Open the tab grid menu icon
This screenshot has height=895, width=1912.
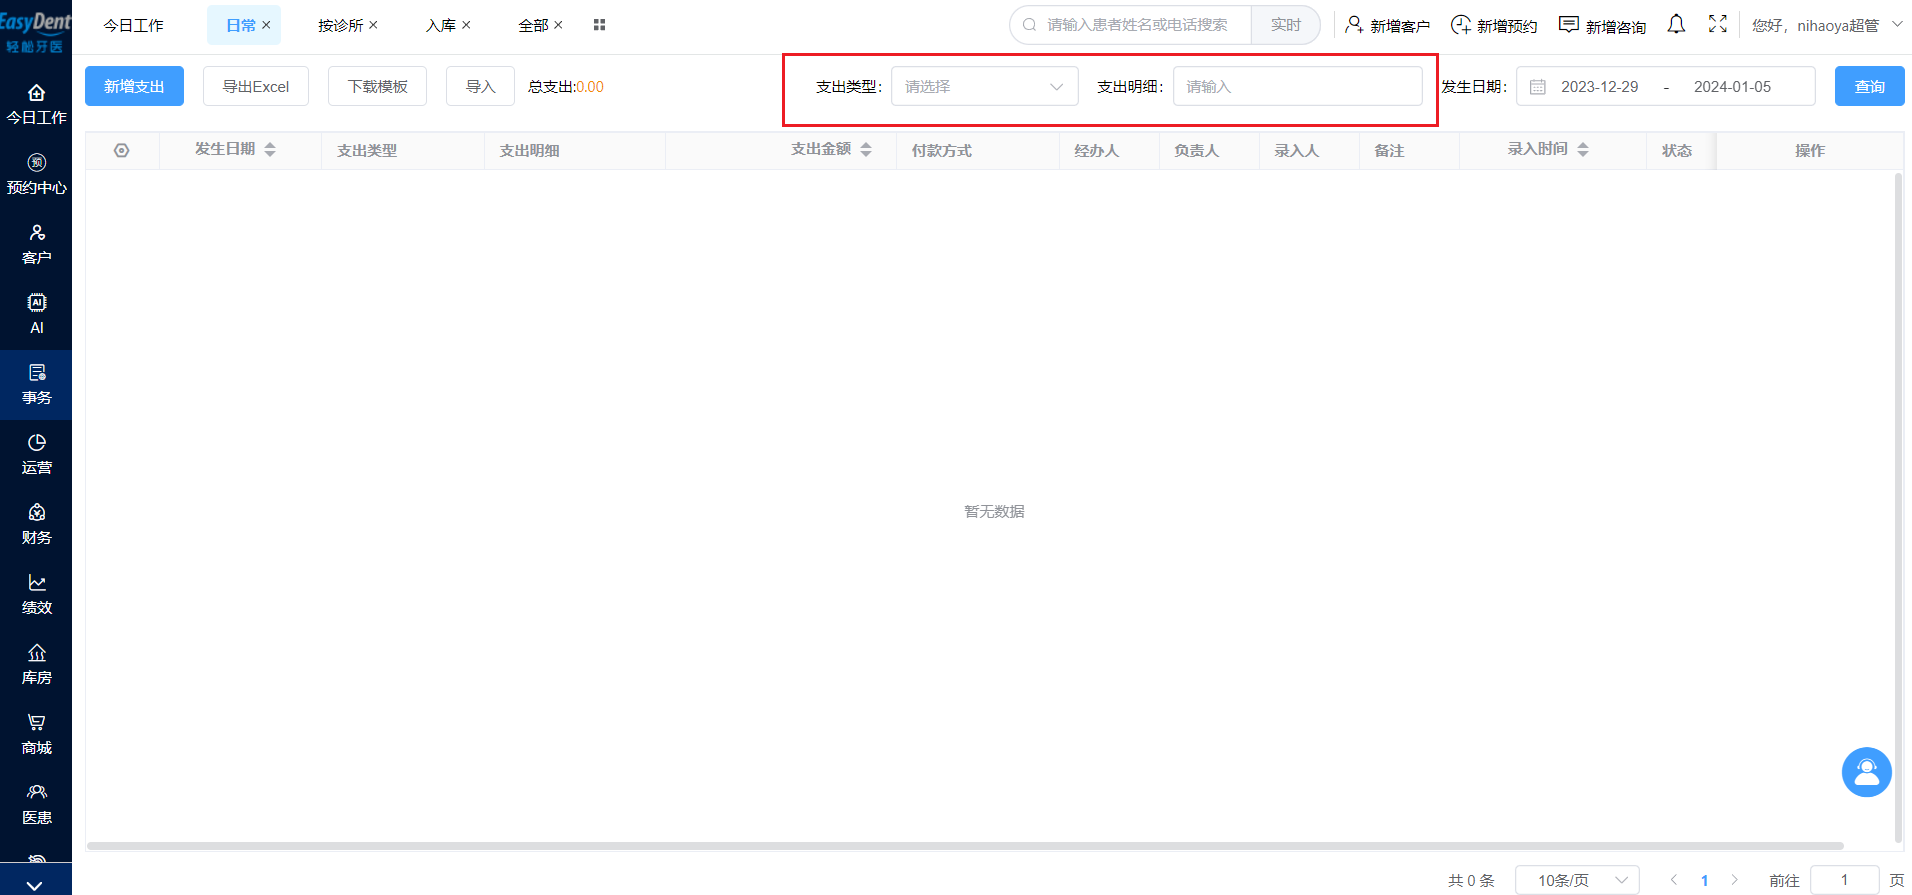(599, 25)
